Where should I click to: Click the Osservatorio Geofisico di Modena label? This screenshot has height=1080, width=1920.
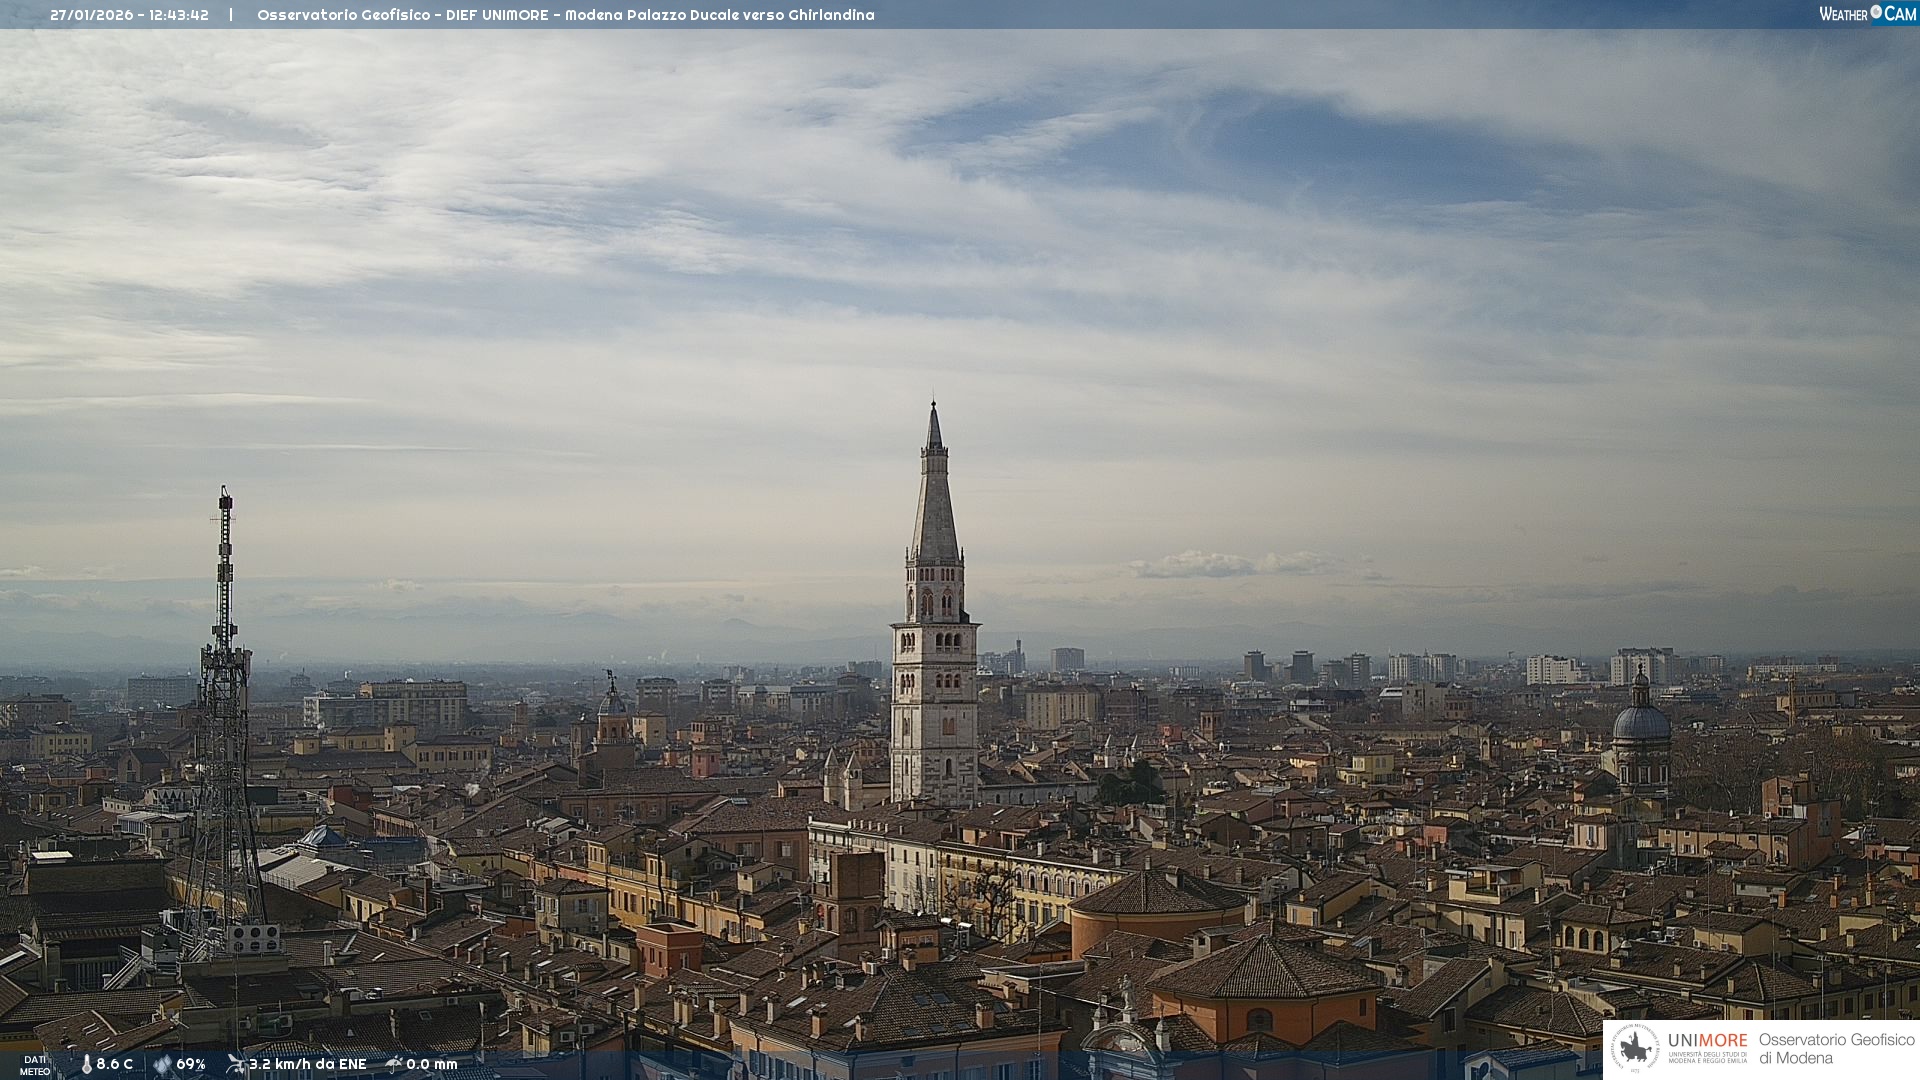click(1836, 1048)
